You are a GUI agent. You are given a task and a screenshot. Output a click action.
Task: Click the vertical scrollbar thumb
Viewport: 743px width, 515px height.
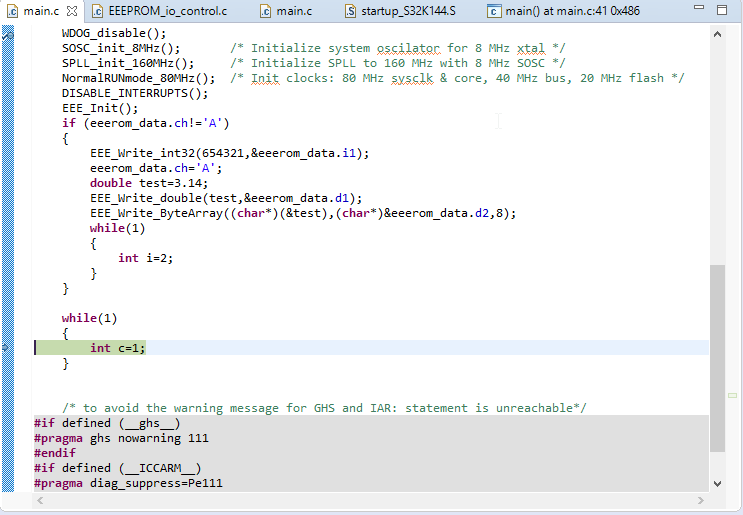click(x=717, y=358)
